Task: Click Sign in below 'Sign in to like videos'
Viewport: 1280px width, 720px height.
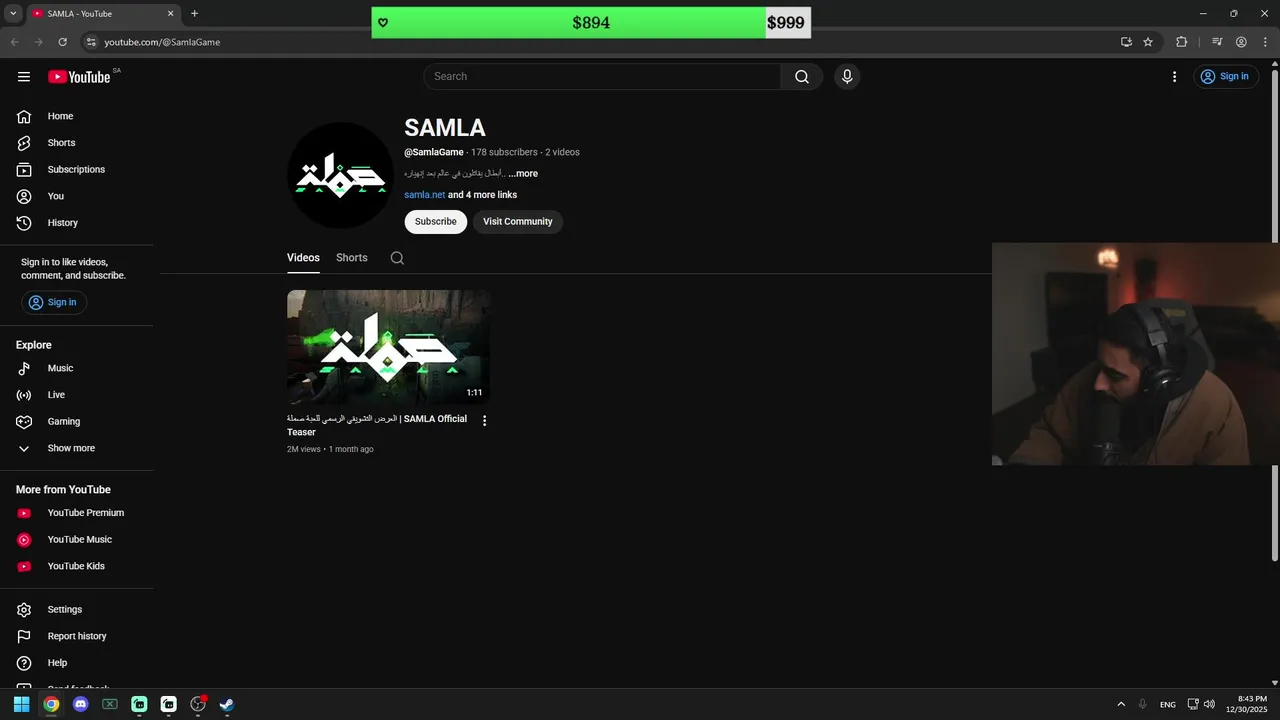Action: coord(54,302)
